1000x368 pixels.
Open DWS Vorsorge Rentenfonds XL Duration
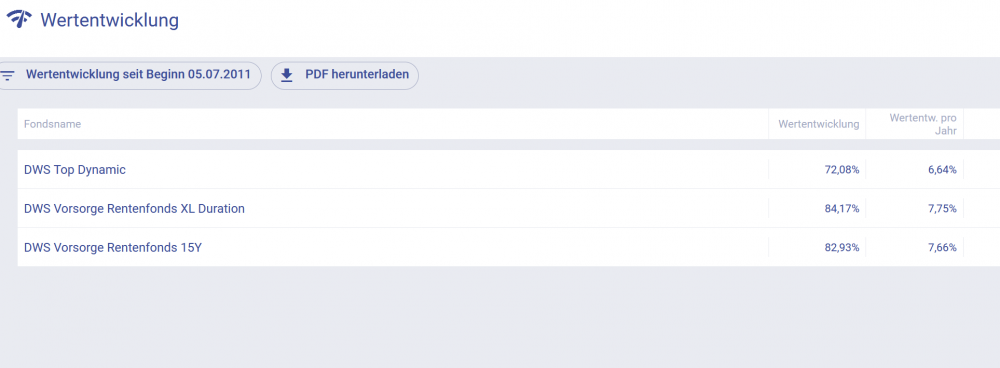point(134,209)
